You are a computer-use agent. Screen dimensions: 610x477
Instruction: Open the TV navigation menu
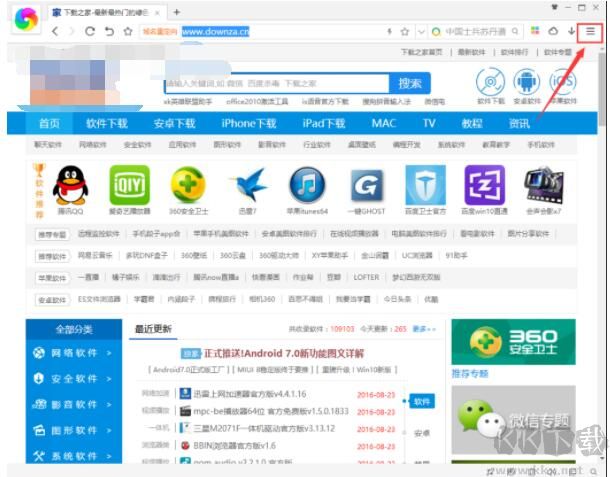(x=429, y=123)
